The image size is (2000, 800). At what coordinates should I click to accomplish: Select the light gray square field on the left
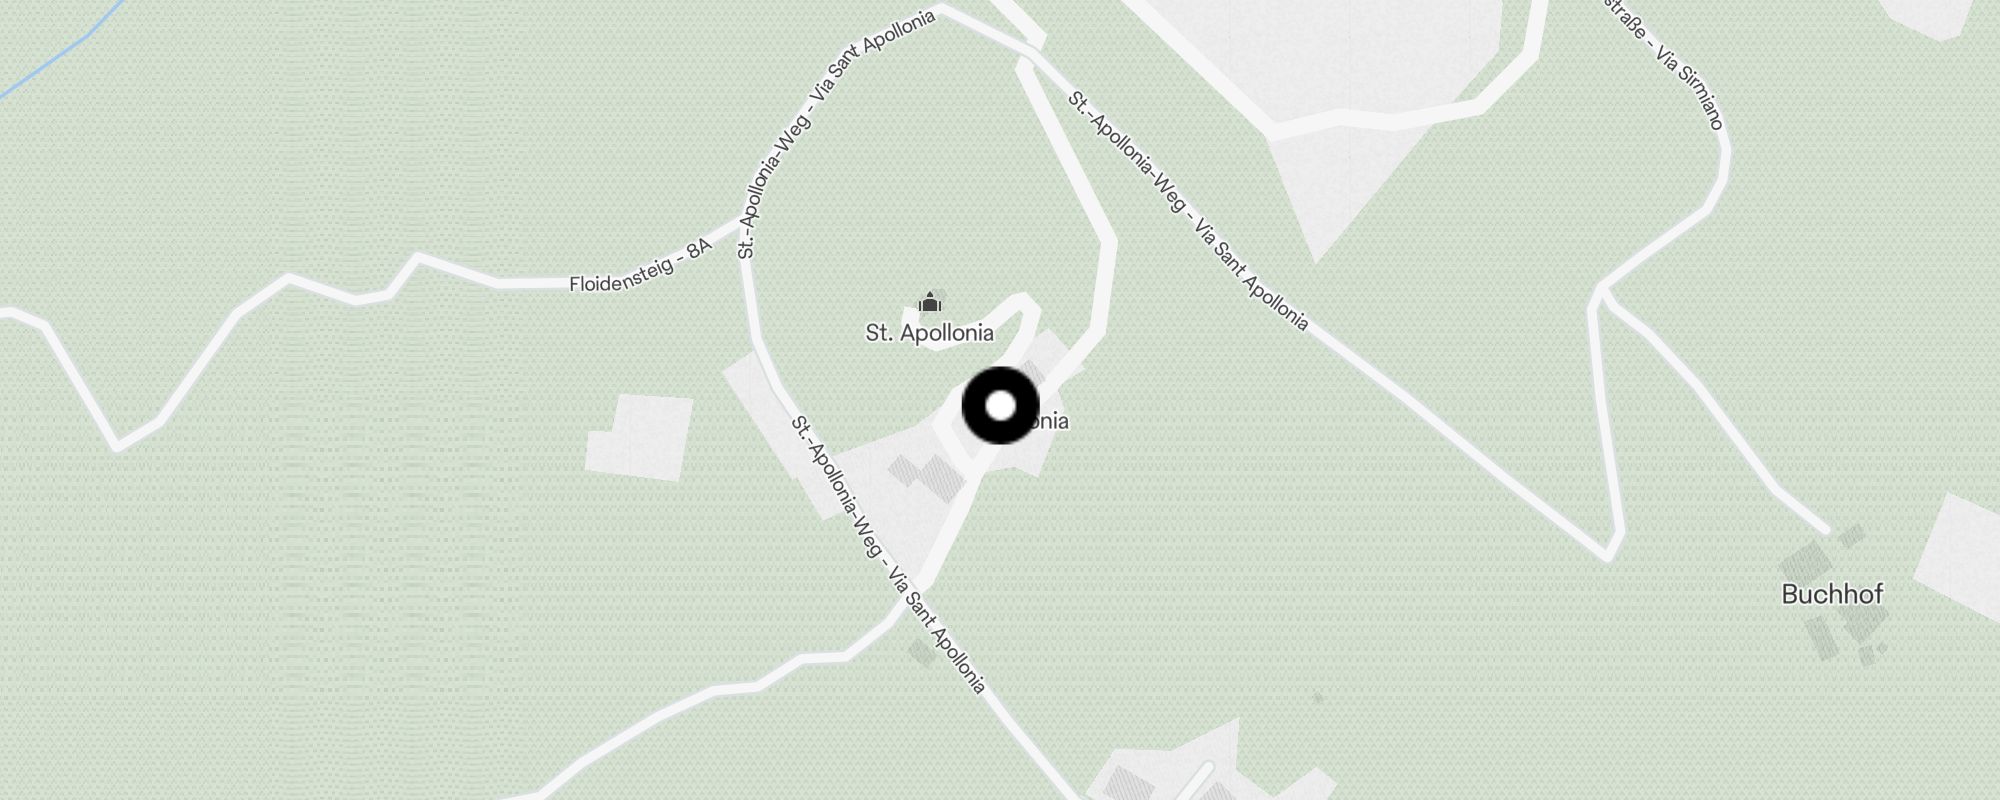click(640, 437)
